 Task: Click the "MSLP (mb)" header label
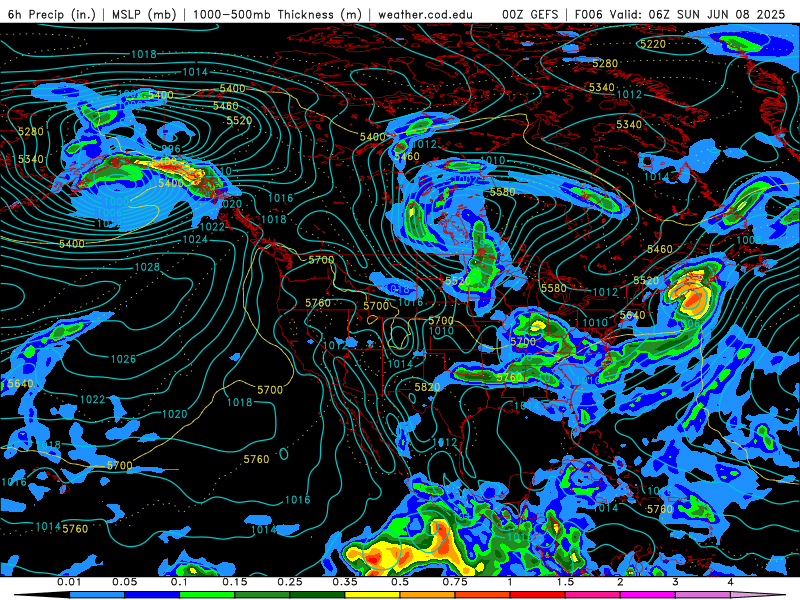pyautogui.click(x=144, y=14)
